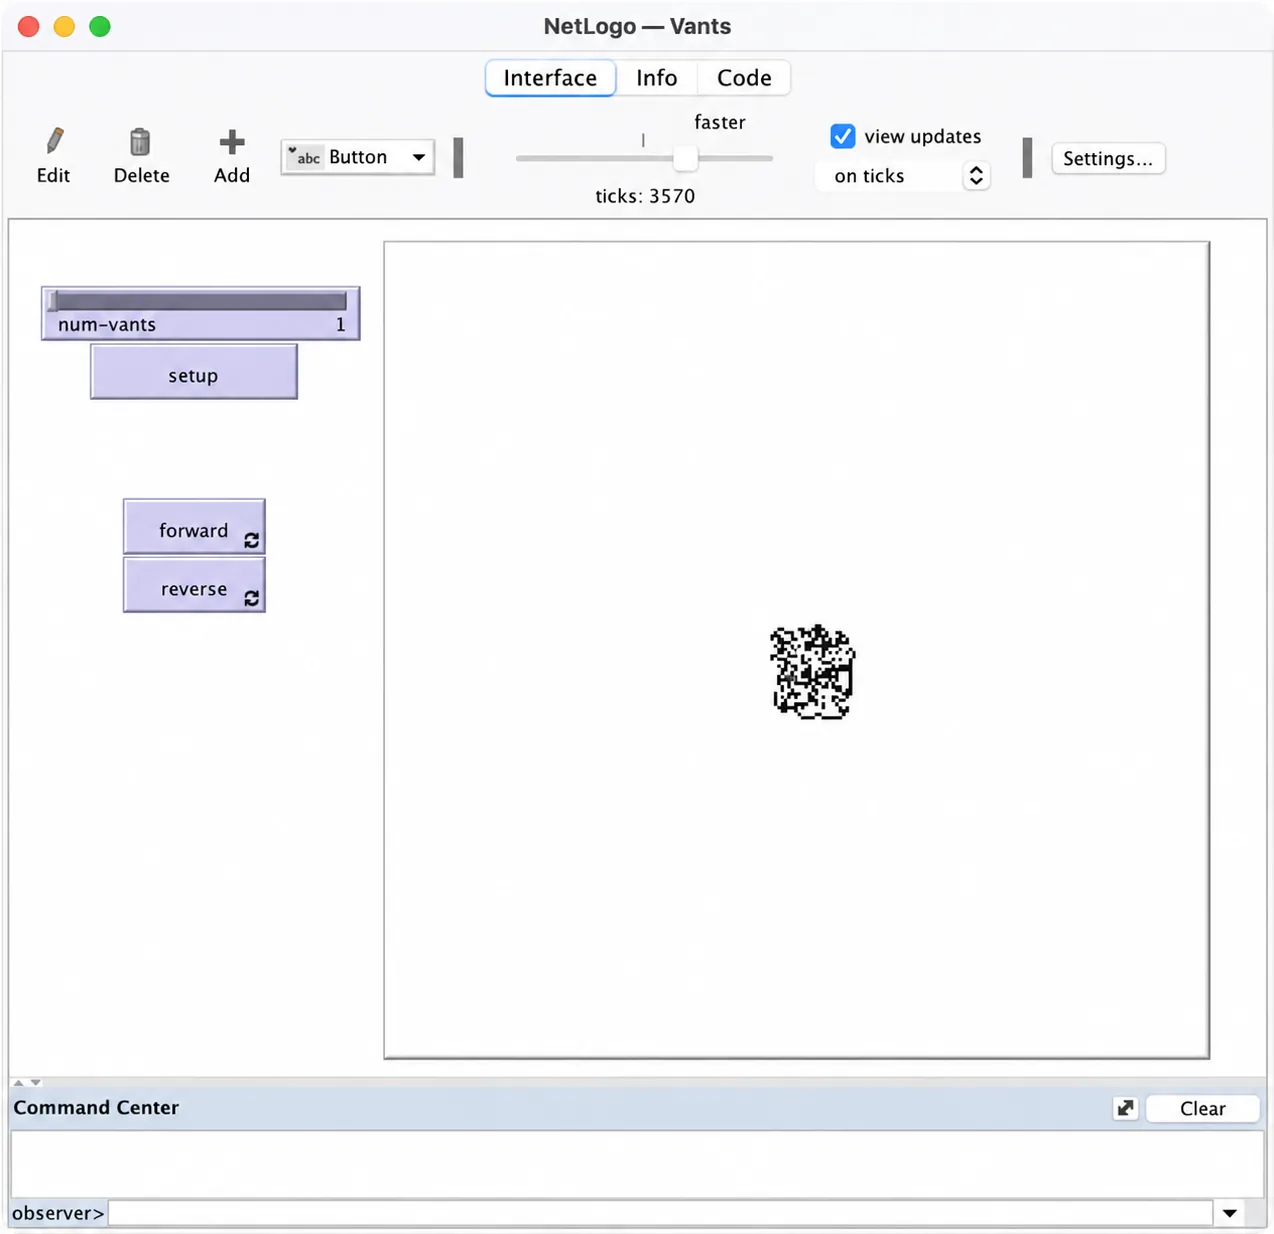The height and width of the screenshot is (1234, 1274).
Task: Toggle the view updates checkbox
Action: tap(843, 136)
